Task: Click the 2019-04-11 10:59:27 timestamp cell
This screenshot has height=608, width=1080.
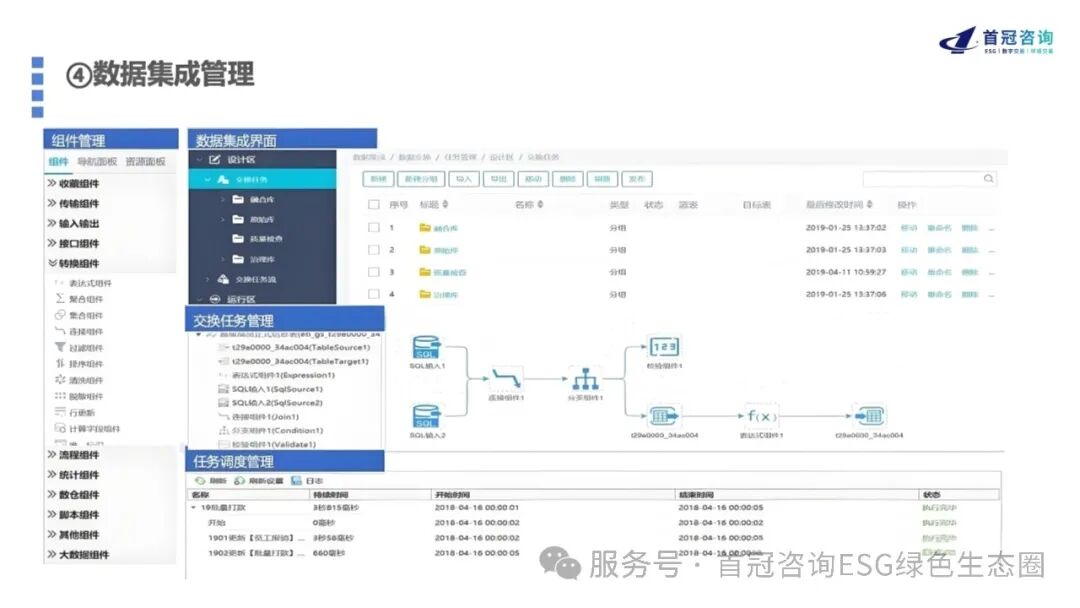Action: pyautogui.click(x=846, y=272)
